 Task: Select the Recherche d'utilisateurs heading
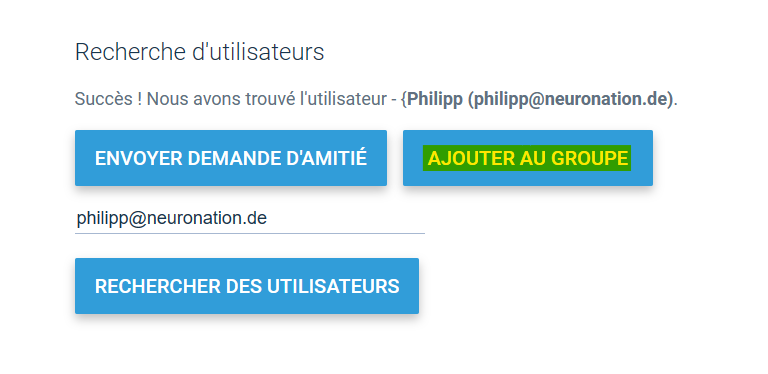click(x=199, y=52)
